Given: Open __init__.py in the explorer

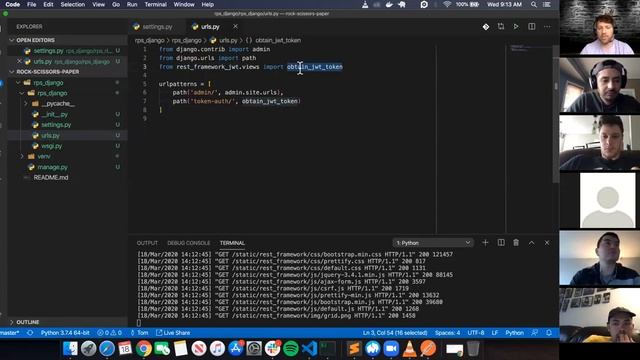Looking at the screenshot, I should click(54, 114).
